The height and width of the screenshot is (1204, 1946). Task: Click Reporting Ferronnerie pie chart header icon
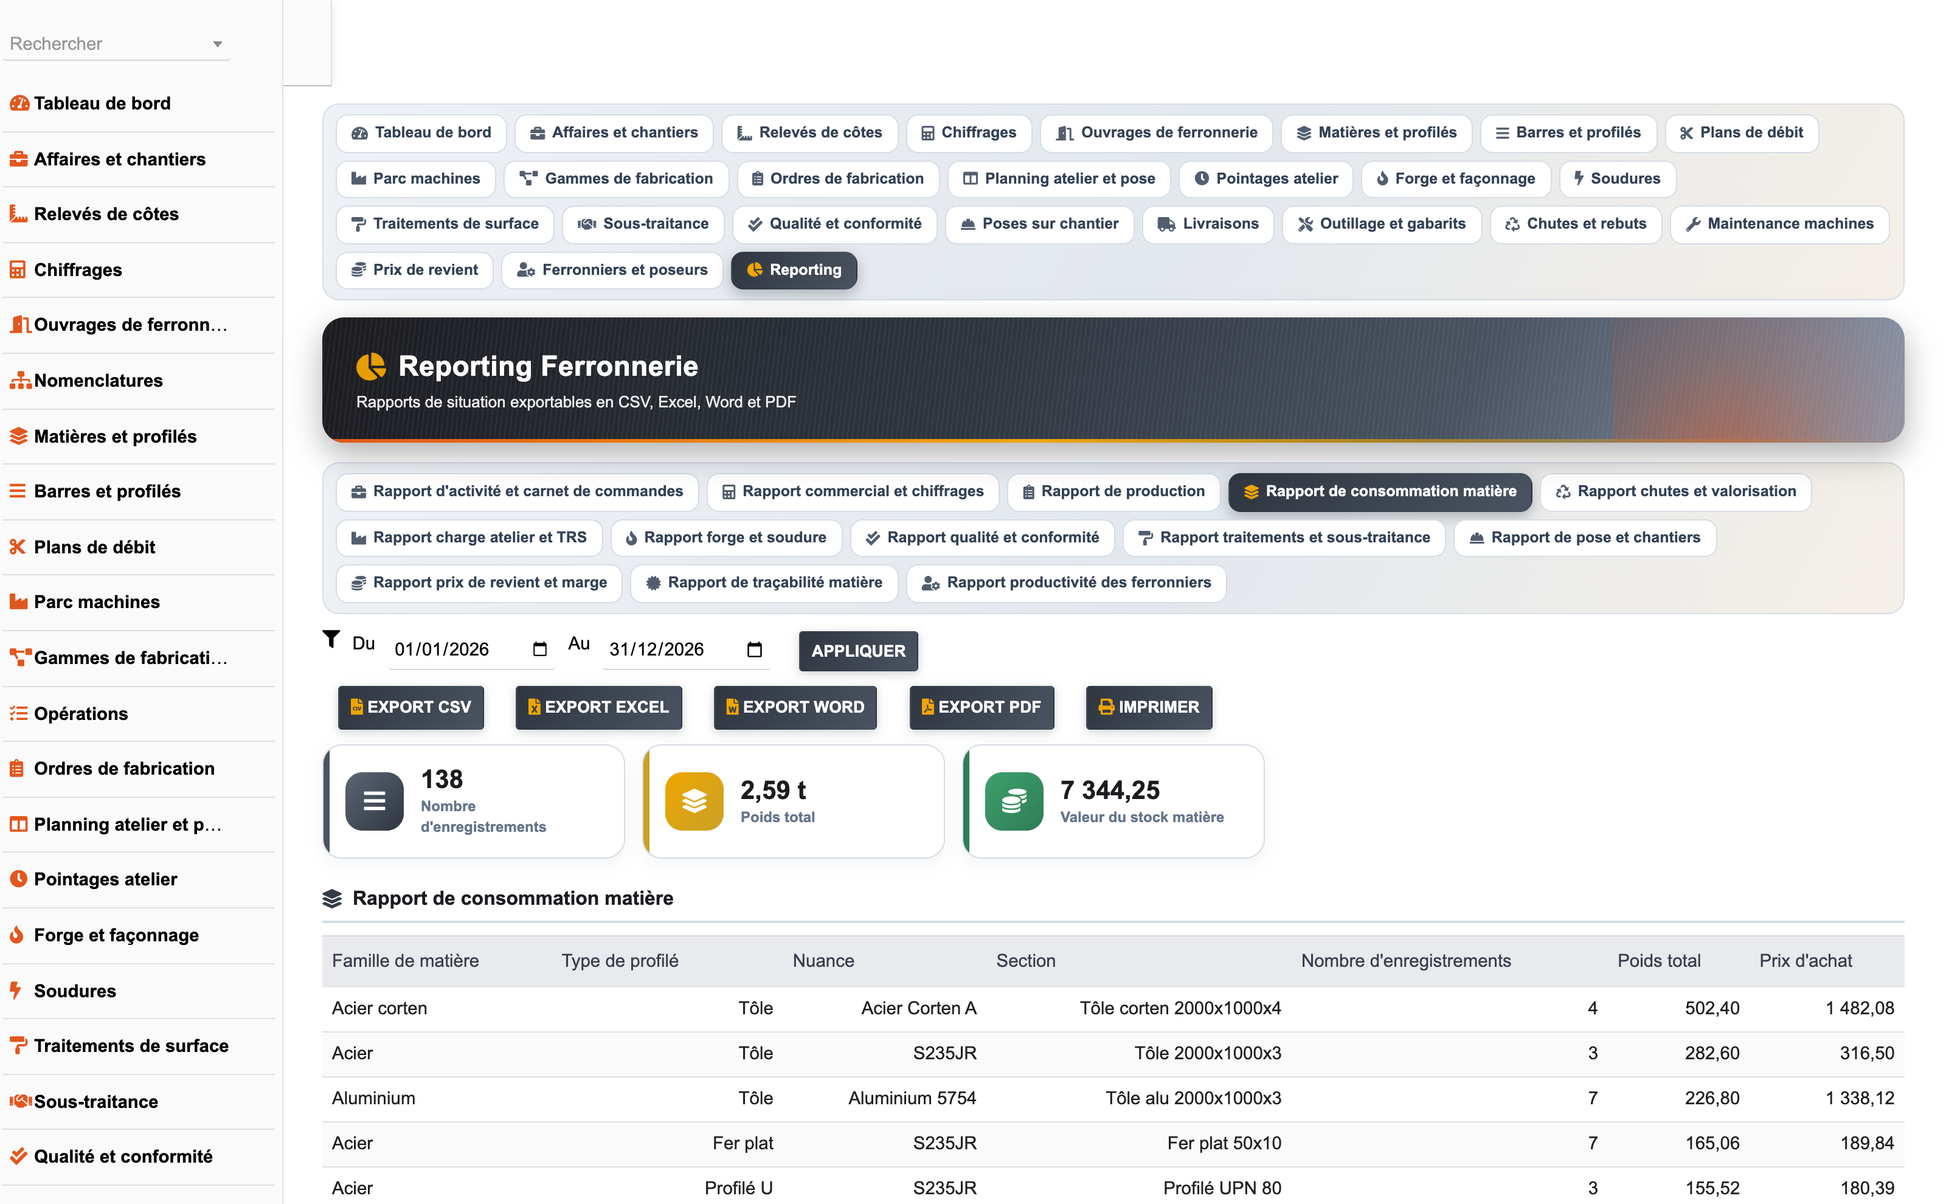point(371,367)
